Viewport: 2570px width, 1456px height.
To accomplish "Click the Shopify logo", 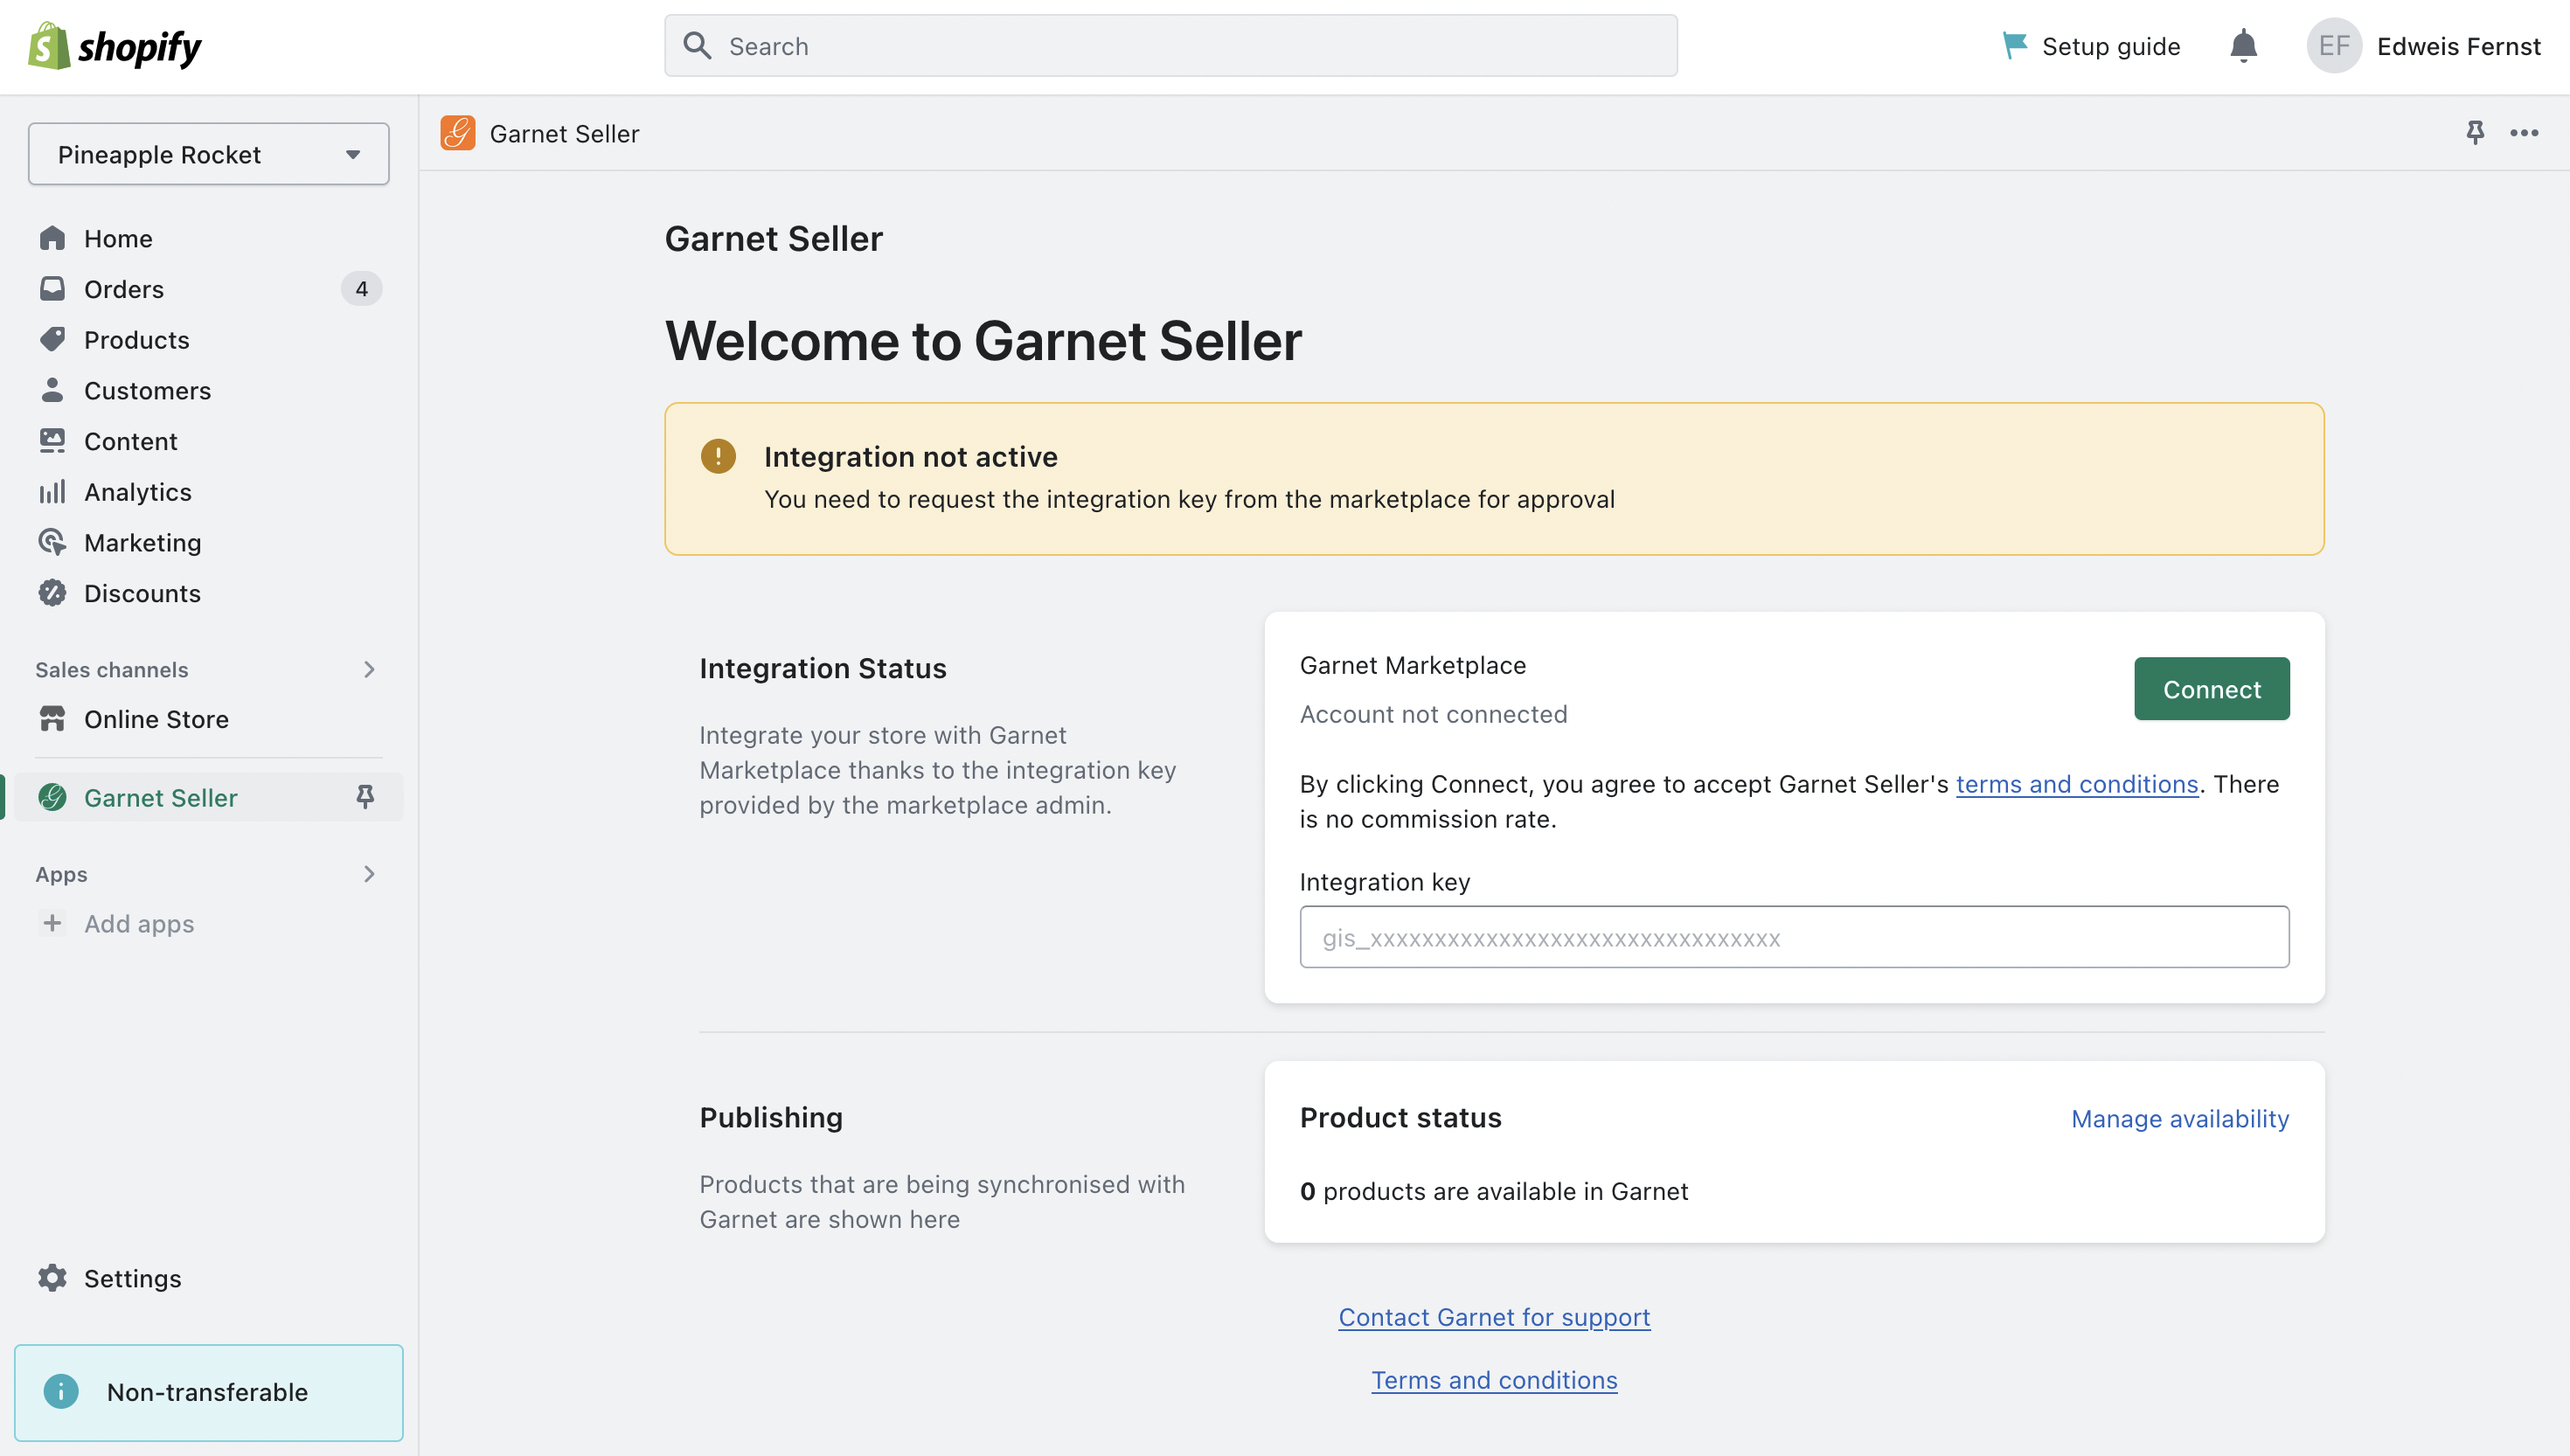I will click(x=115, y=46).
